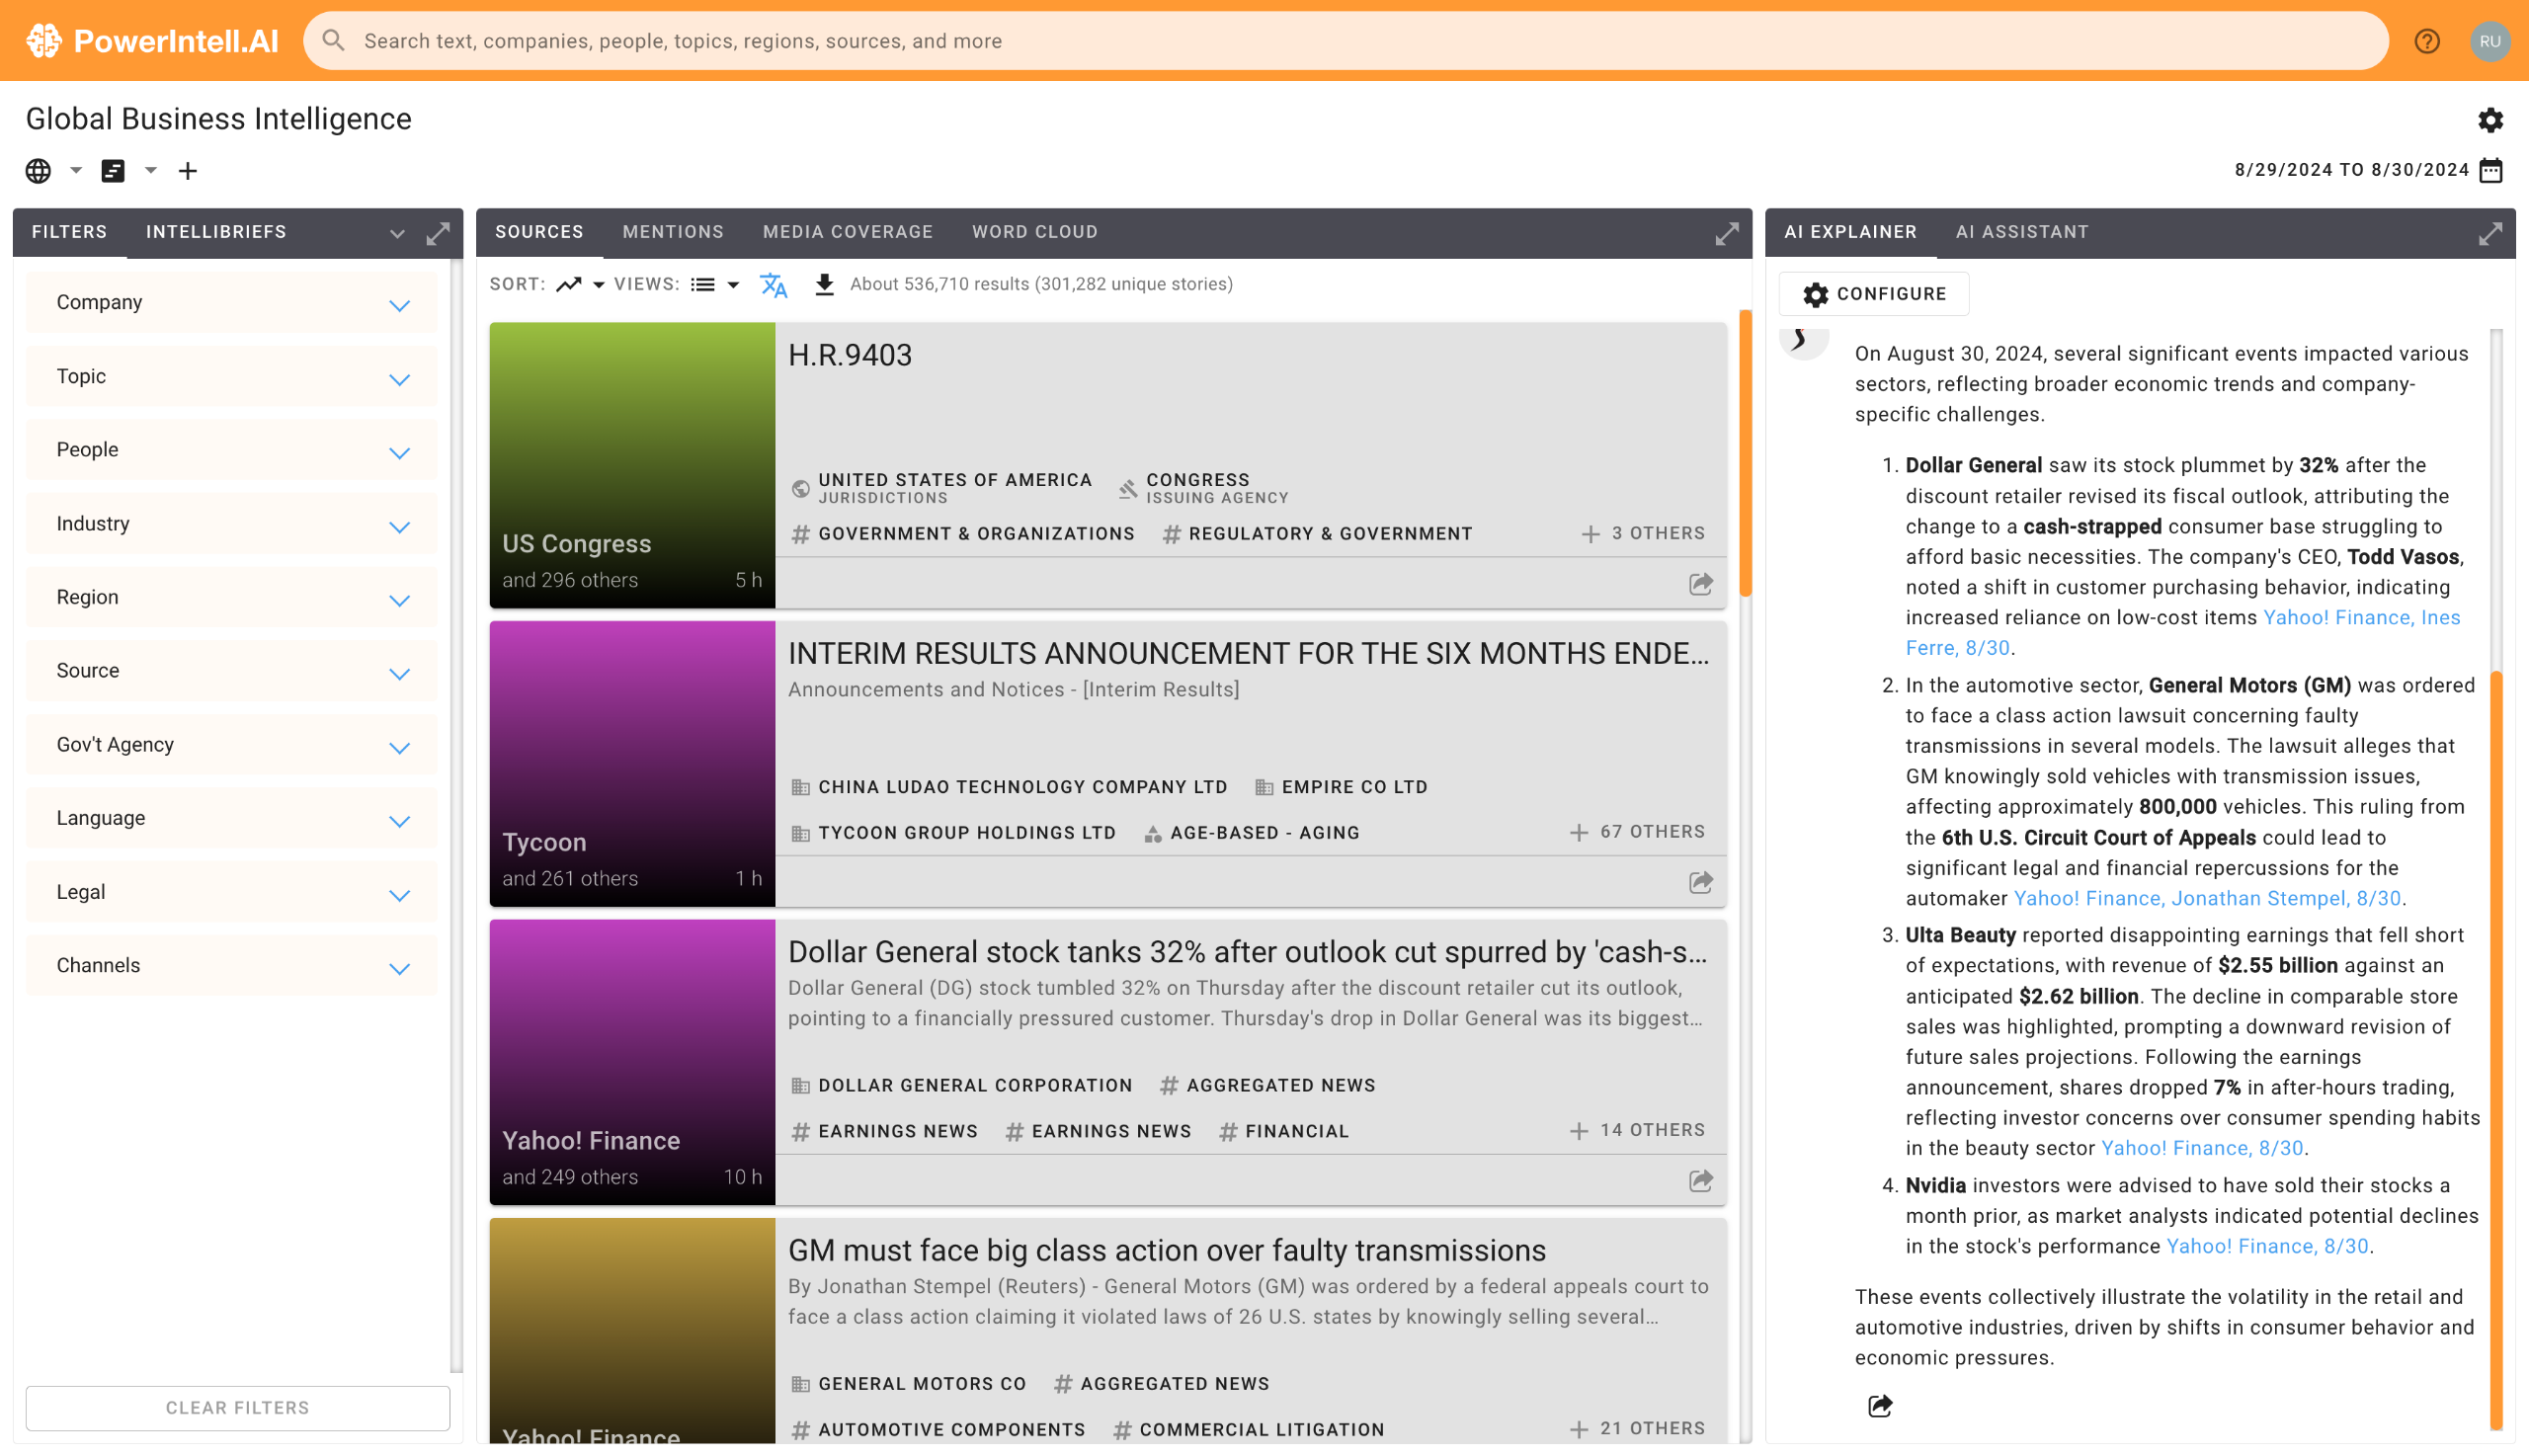
Task: Share the H.R.9403 story card
Action: tap(1699, 584)
